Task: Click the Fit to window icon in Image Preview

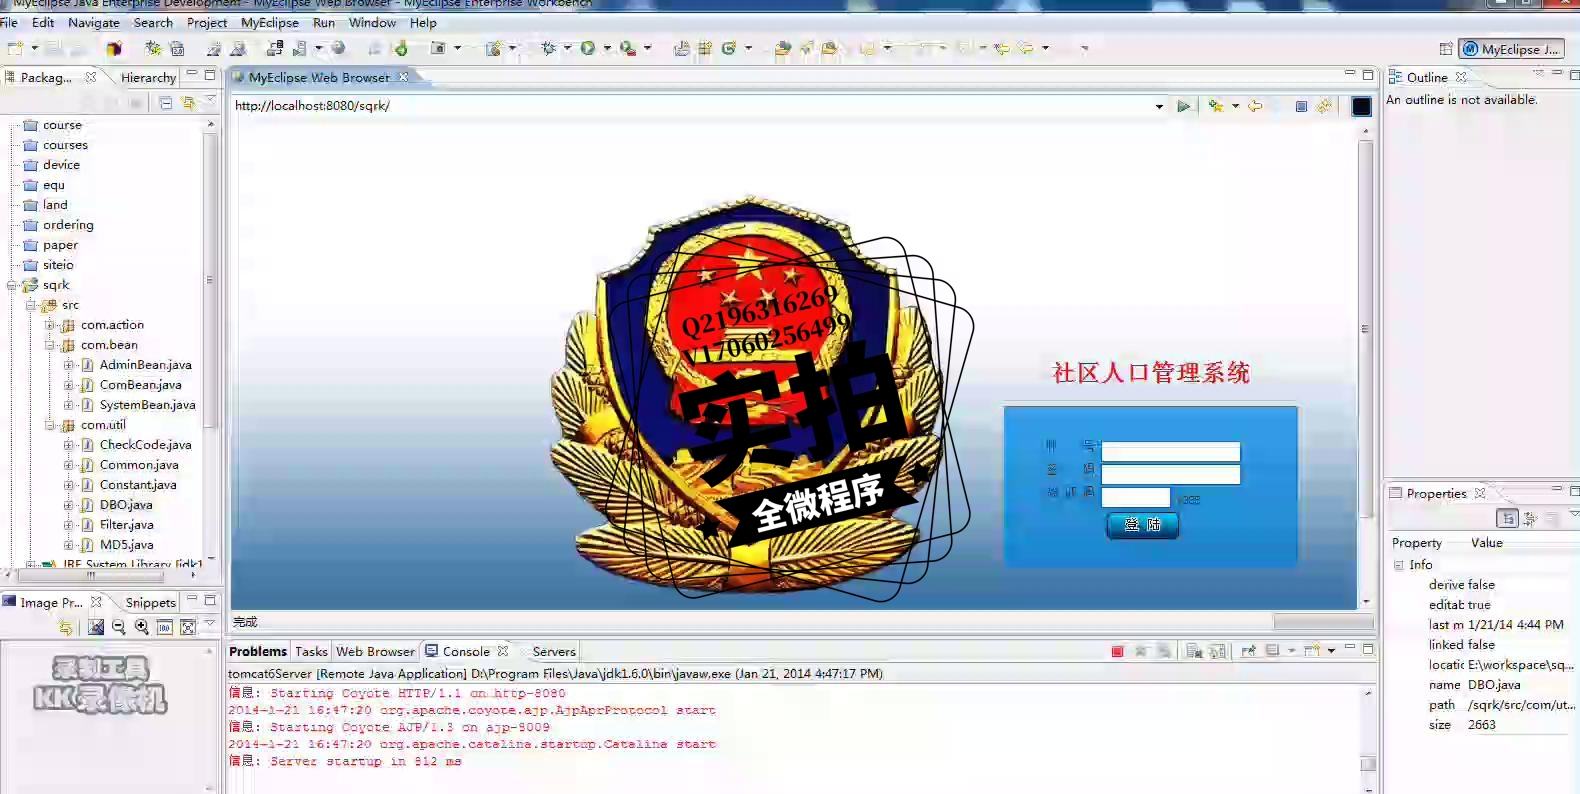Action: click(x=187, y=627)
